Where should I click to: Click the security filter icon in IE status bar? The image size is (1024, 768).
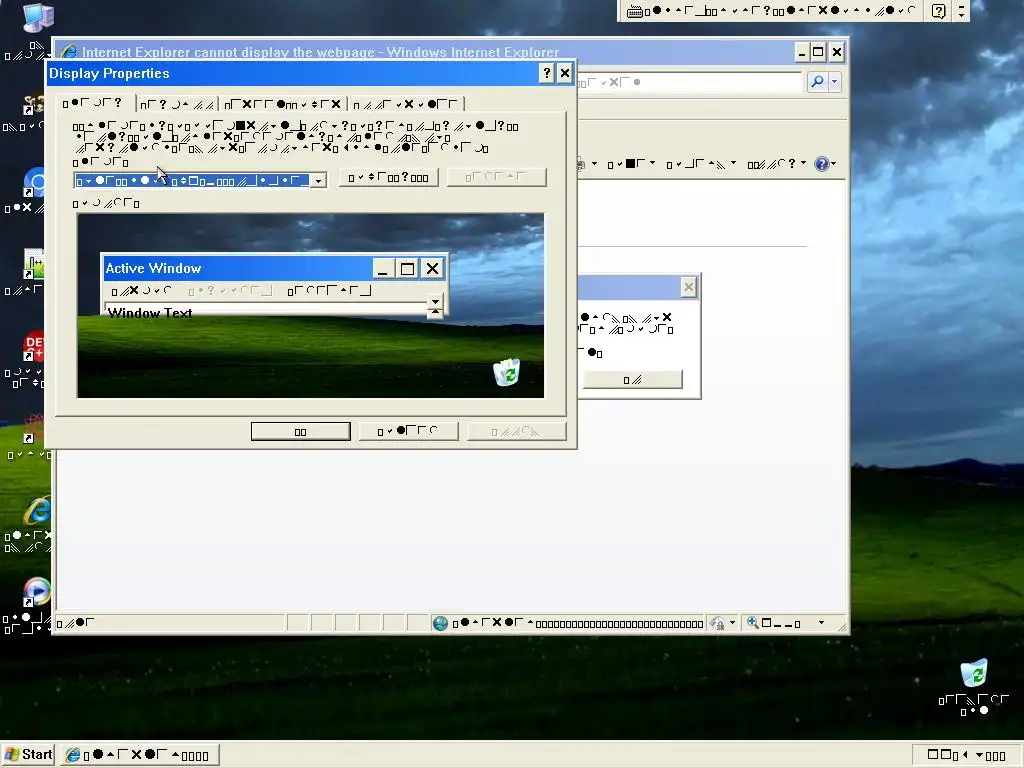tap(718, 624)
